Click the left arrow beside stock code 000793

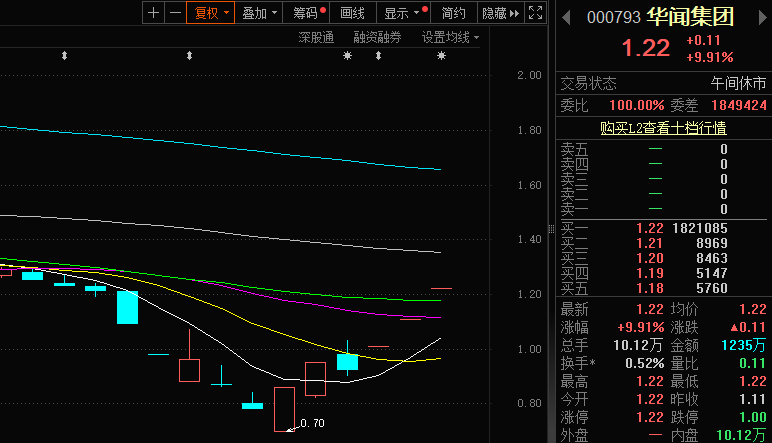point(567,17)
